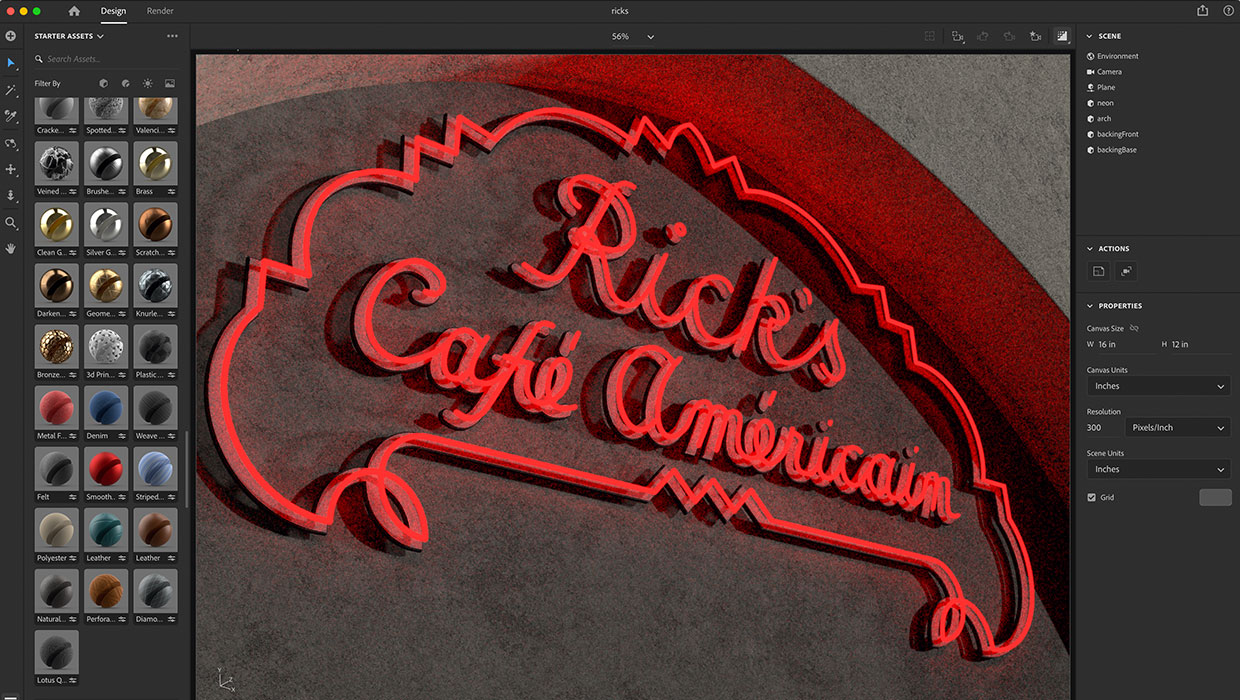Click the new camera bookmark star icon

[1035, 36]
